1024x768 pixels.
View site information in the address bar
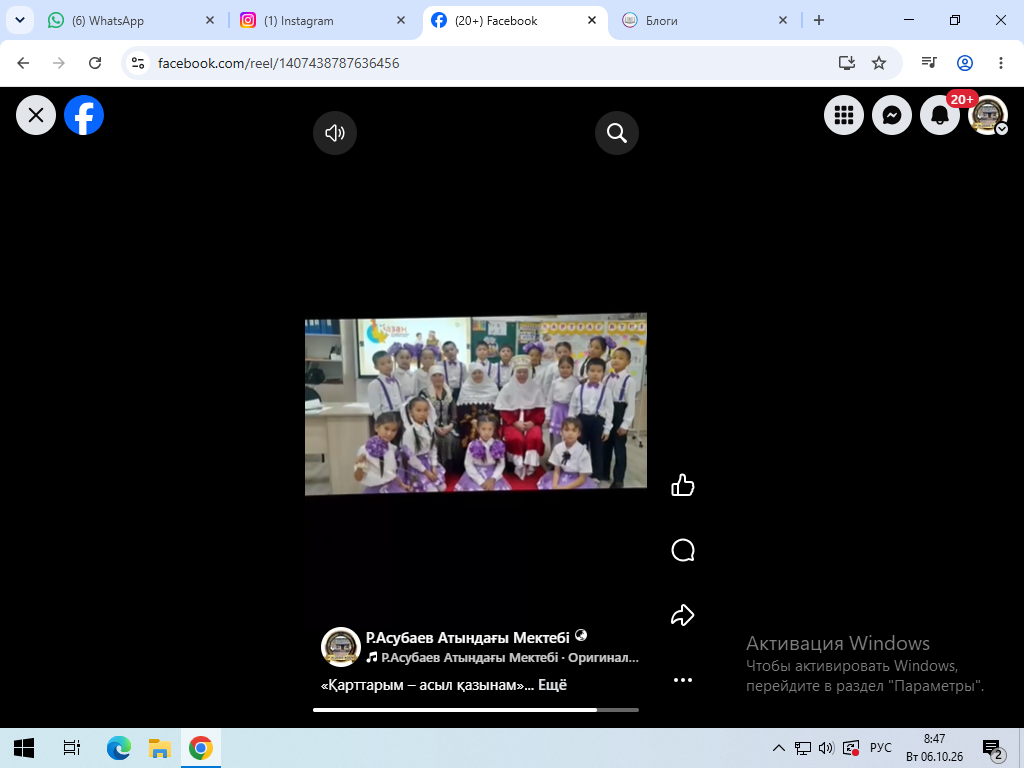[138, 63]
